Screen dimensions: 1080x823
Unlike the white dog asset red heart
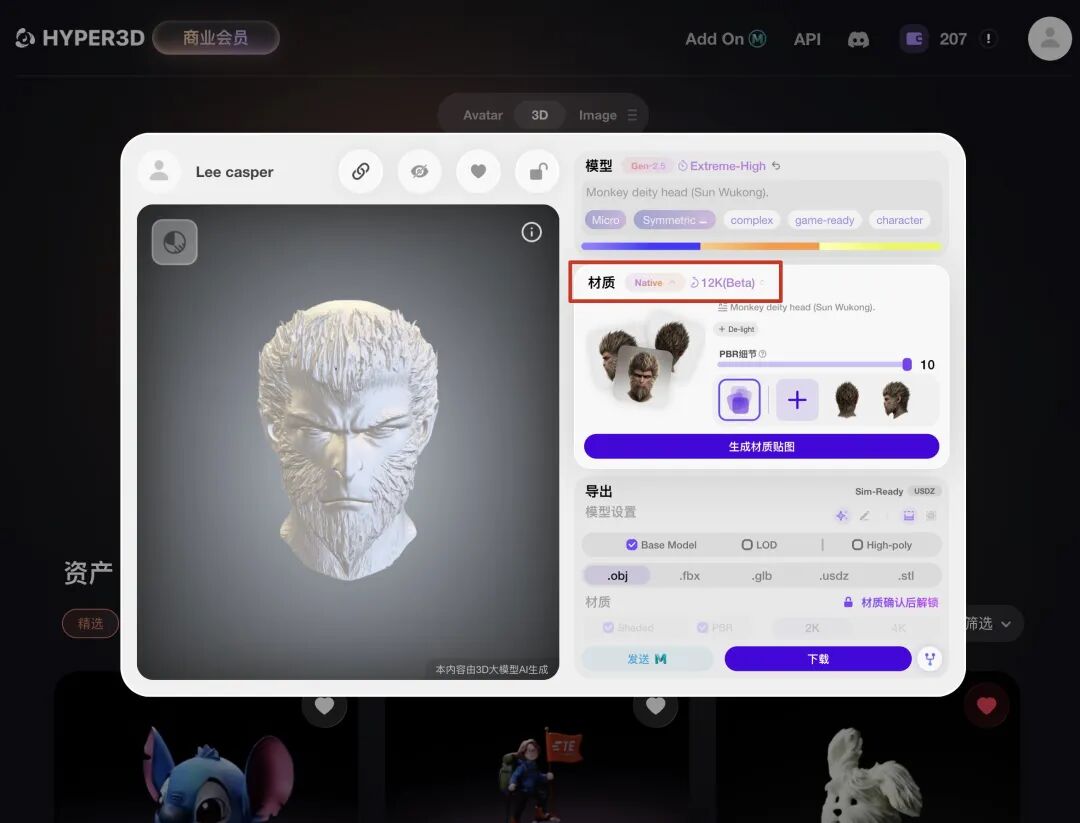986,705
